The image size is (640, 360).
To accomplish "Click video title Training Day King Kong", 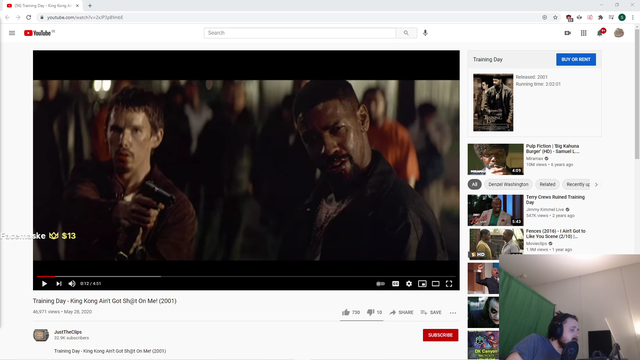I will tap(104, 301).
